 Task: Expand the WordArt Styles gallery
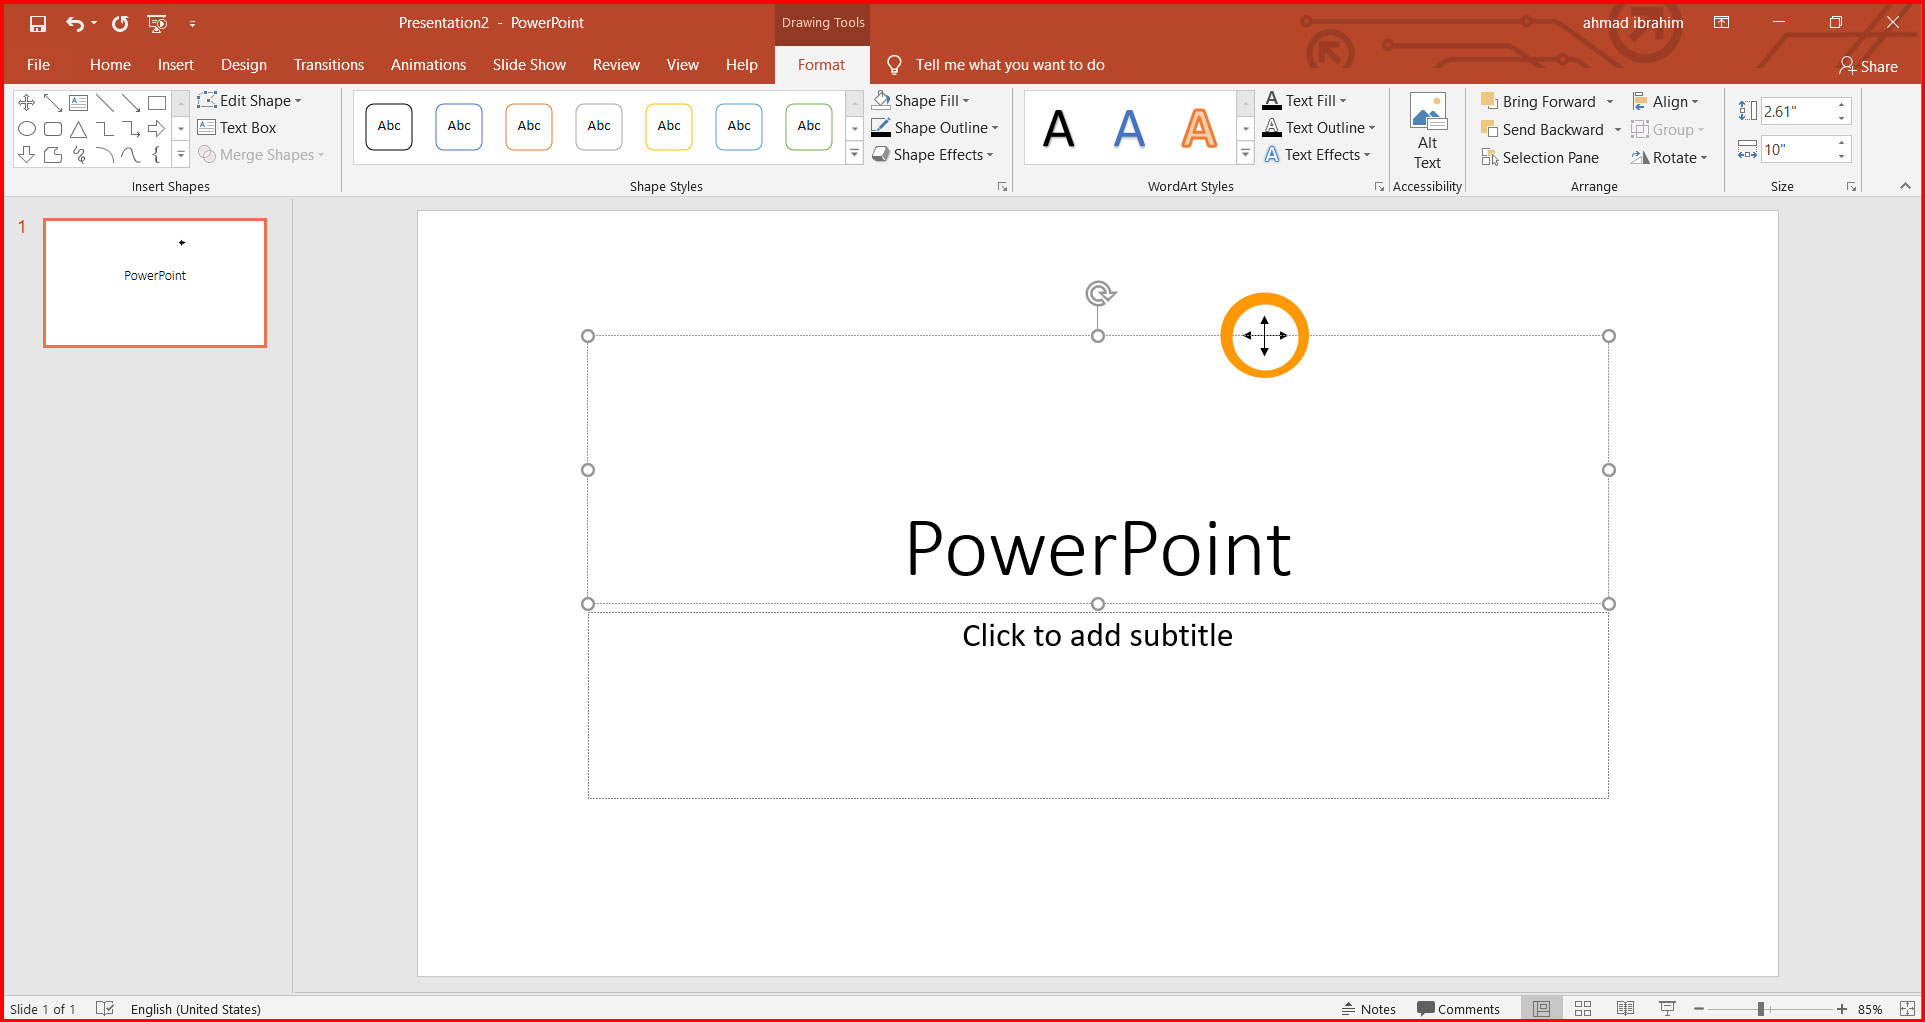[x=1246, y=154]
